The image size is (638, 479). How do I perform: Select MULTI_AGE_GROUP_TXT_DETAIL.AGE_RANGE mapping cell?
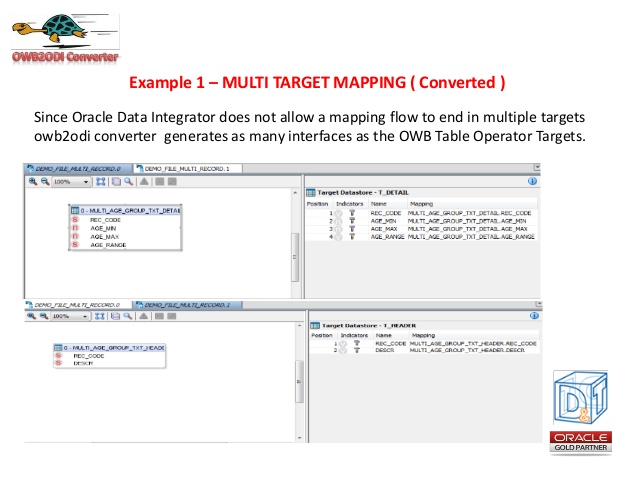(x=471, y=236)
